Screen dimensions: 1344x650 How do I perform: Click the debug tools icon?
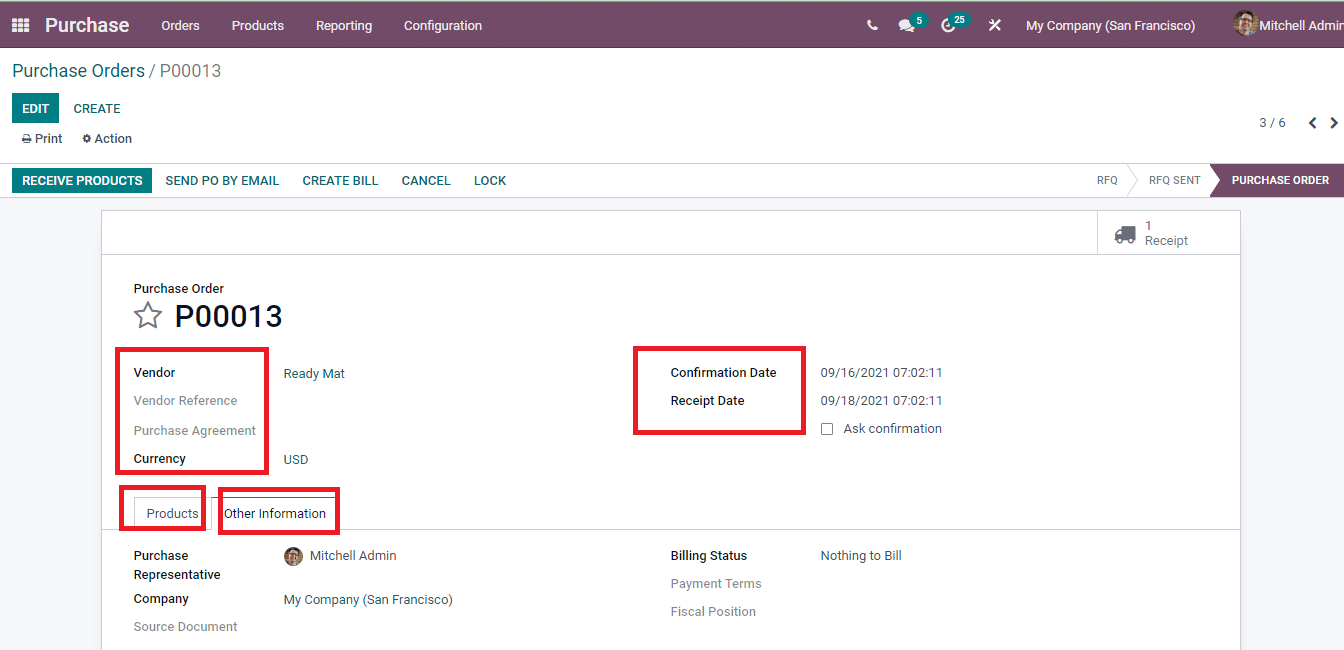(x=994, y=26)
